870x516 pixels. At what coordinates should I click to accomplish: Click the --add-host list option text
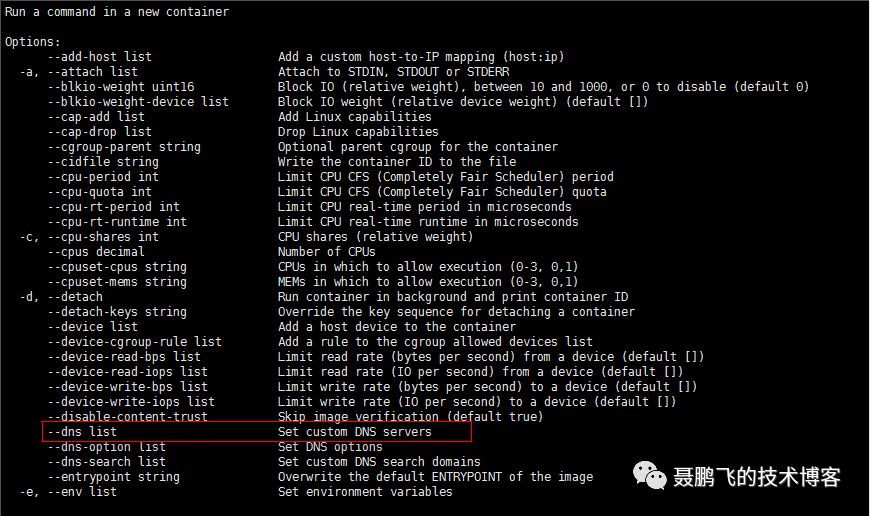click(99, 57)
